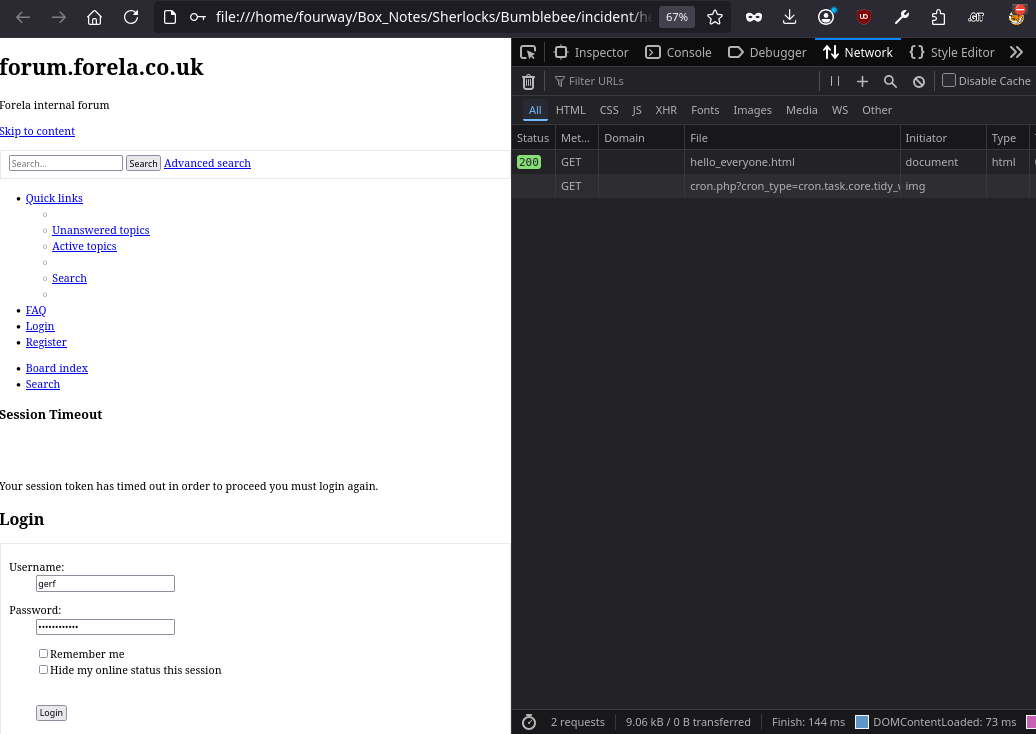The width and height of the screenshot is (1036, 734).
Task: Enable Disable Cache checkbox
Action: 949,80
